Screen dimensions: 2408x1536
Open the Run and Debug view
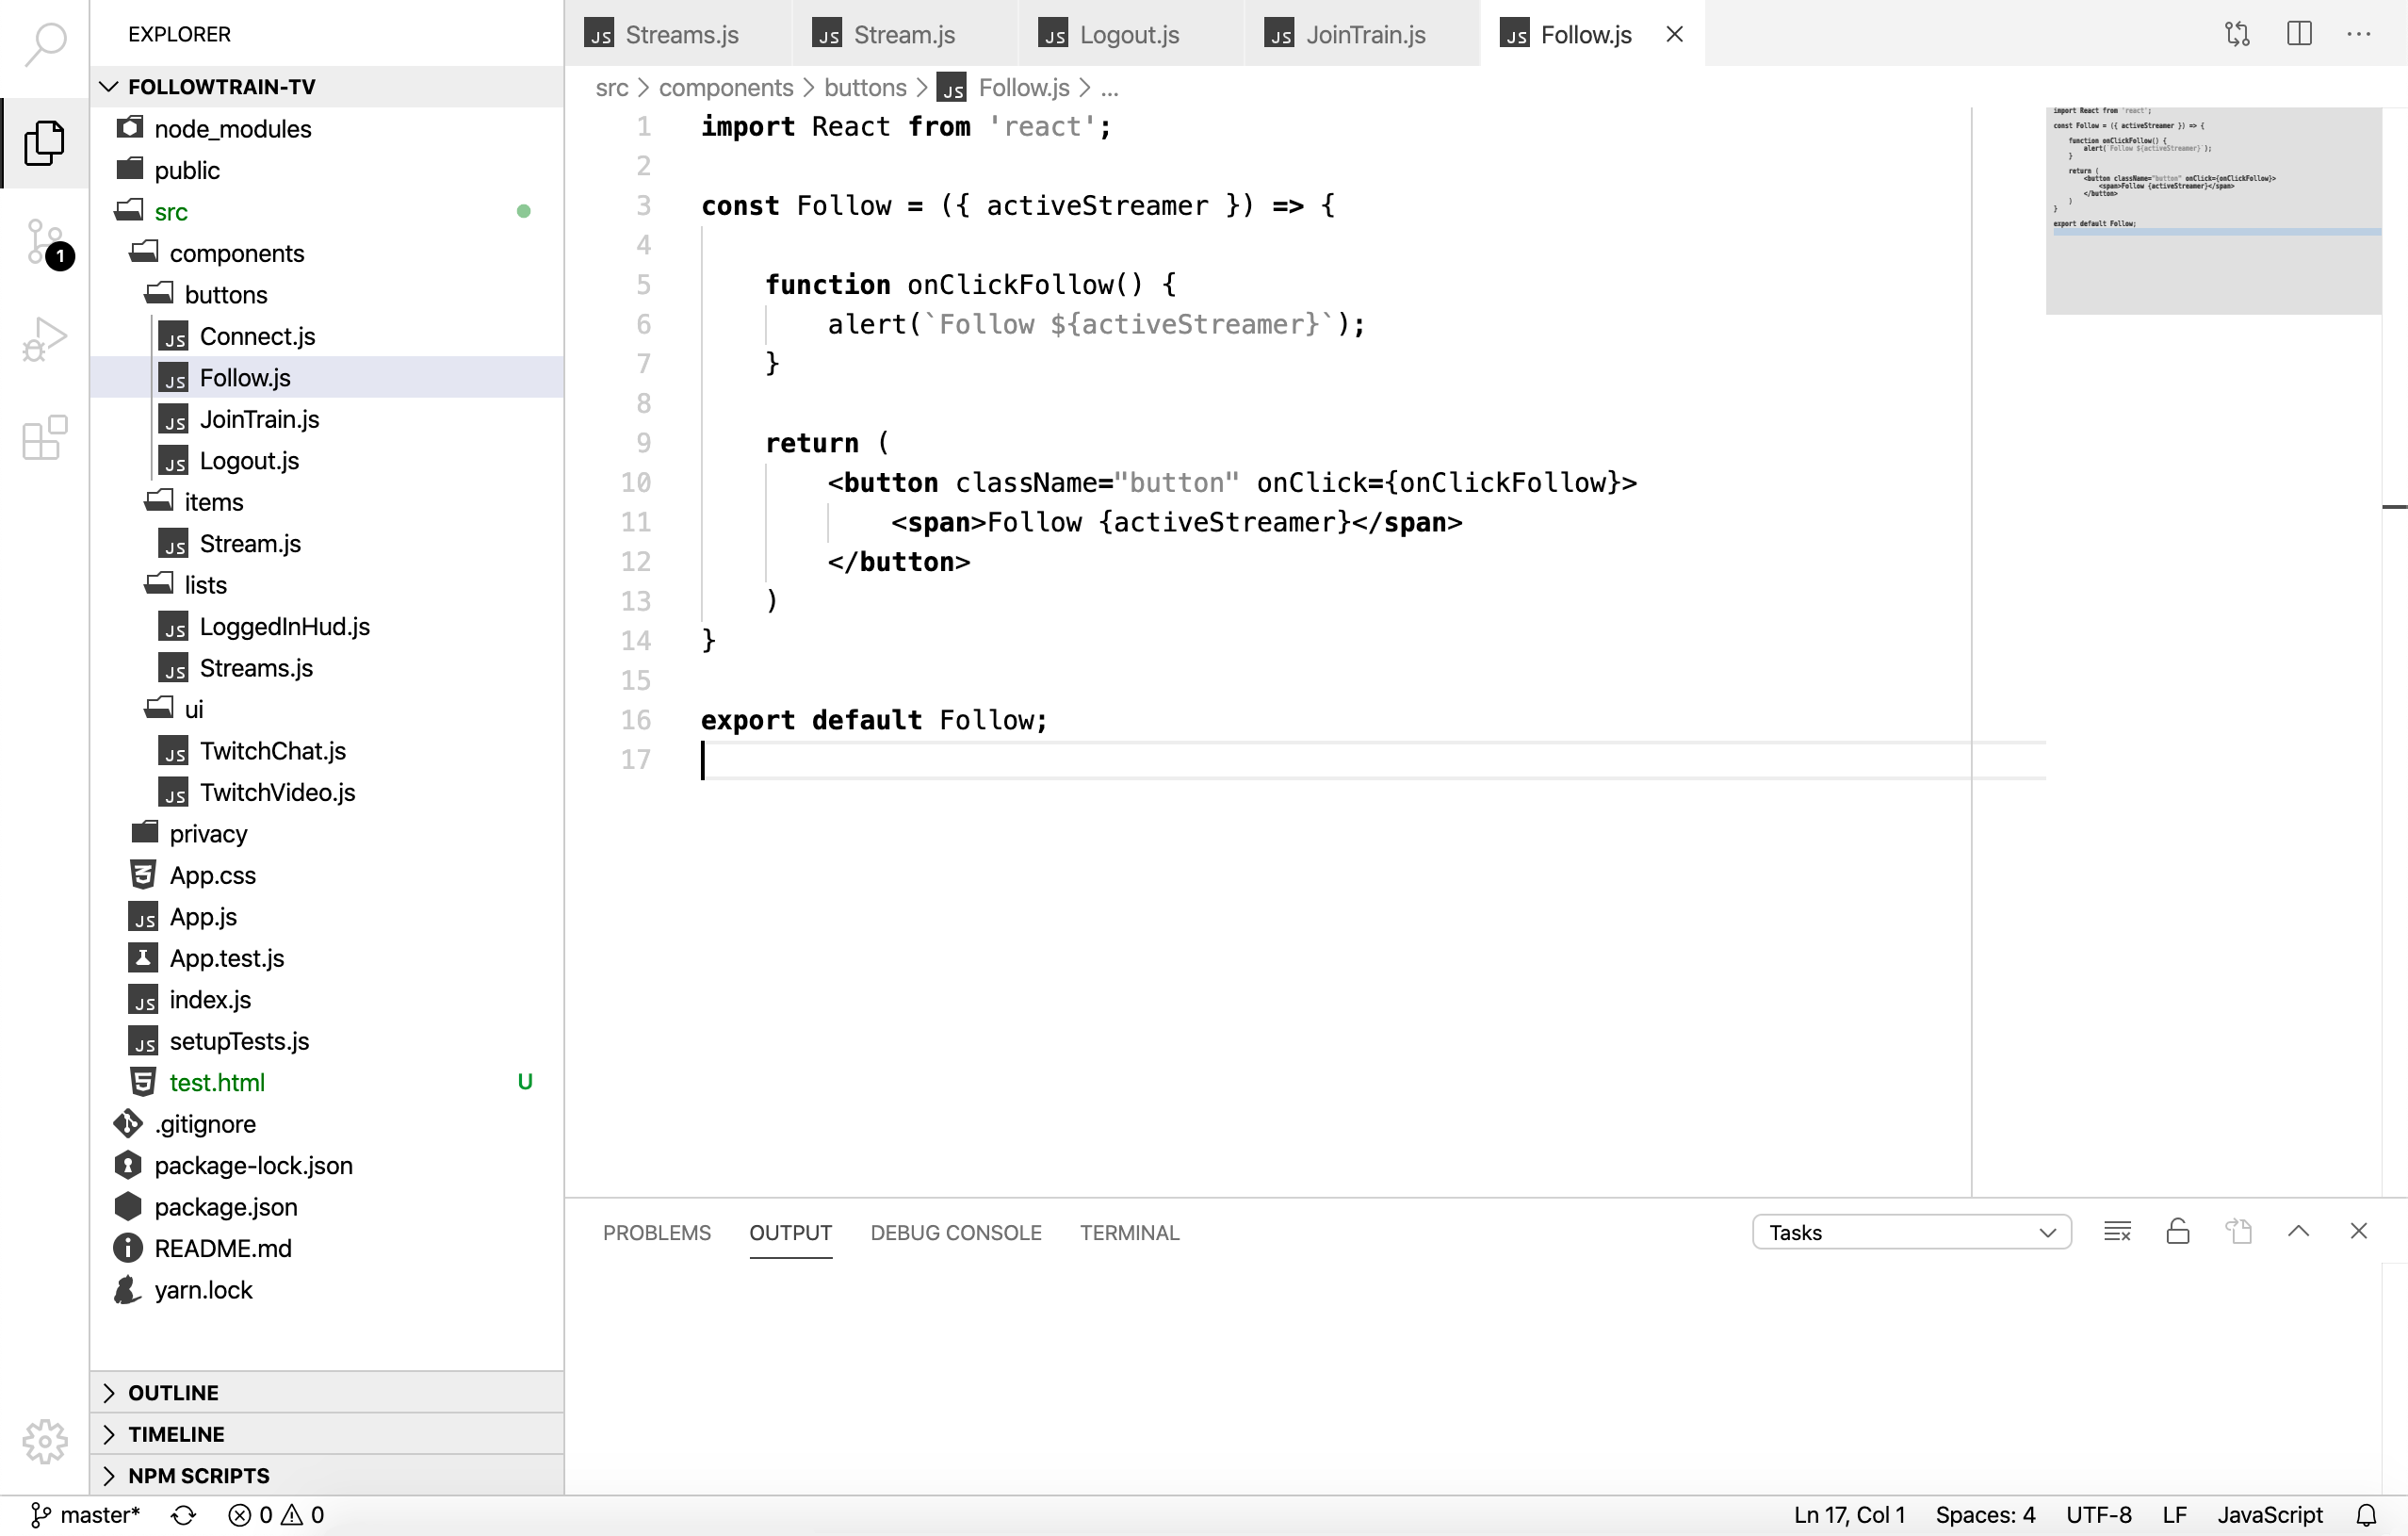[45, 339]
